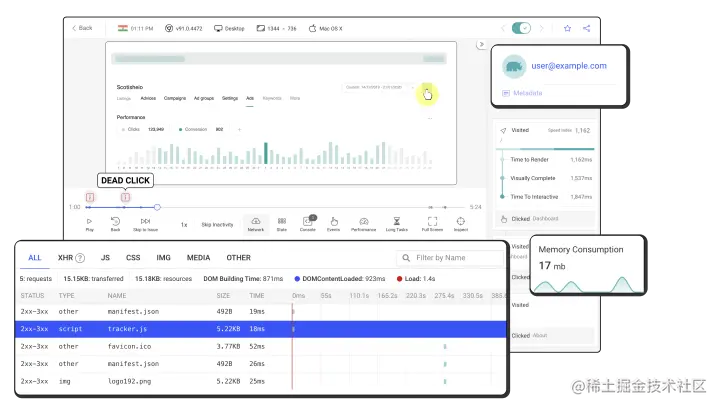The width and height of the screenshot is (720, 408).
Task: Click the replay timeline progress handle
Action: (157, 207)
